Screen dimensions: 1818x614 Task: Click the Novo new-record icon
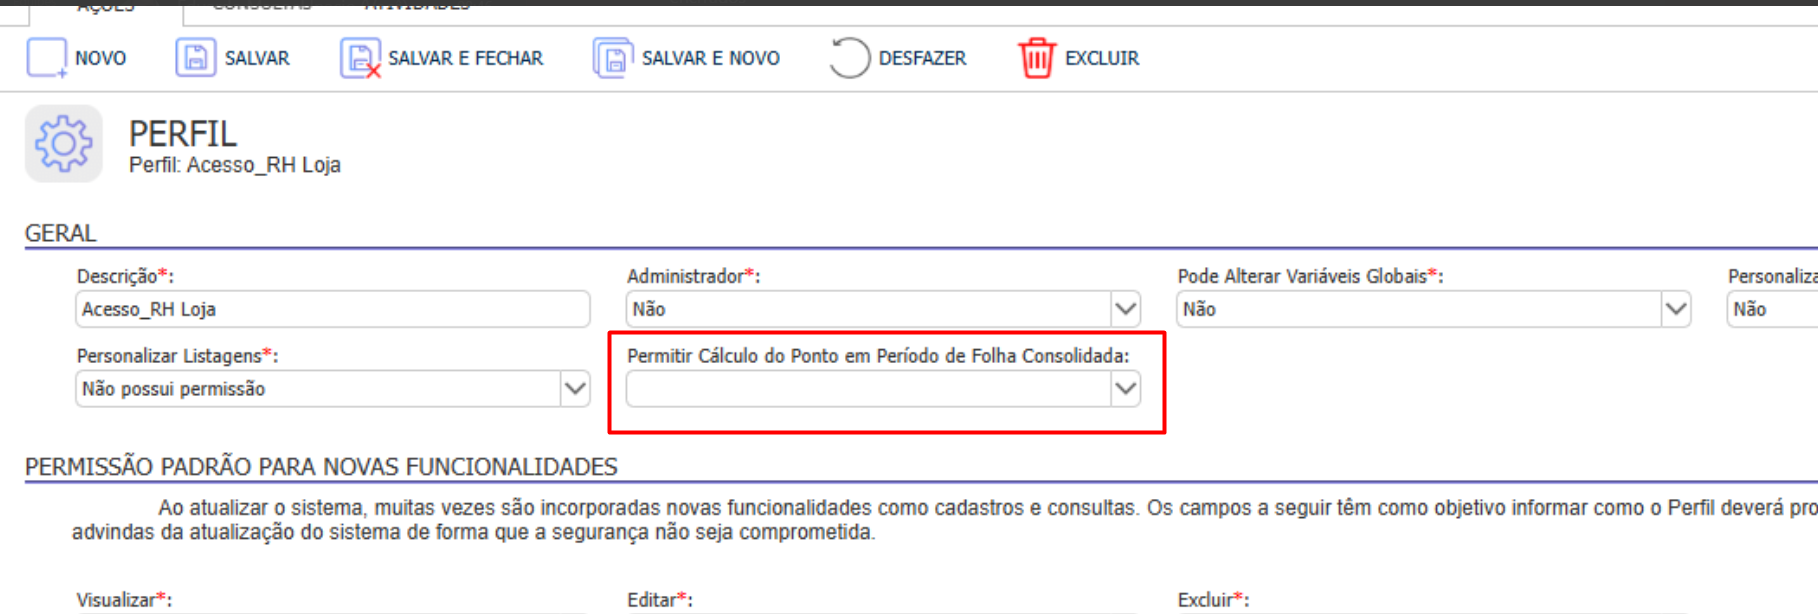46,58
